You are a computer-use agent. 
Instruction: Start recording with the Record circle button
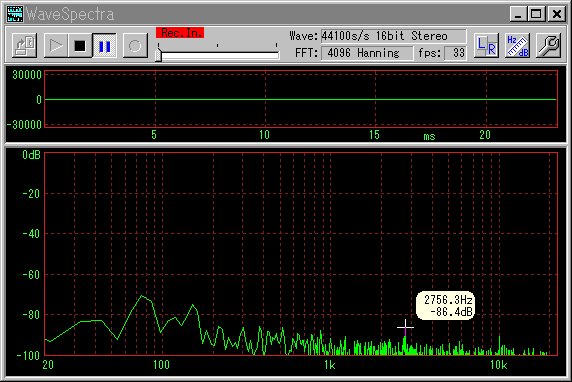[135, 46]
